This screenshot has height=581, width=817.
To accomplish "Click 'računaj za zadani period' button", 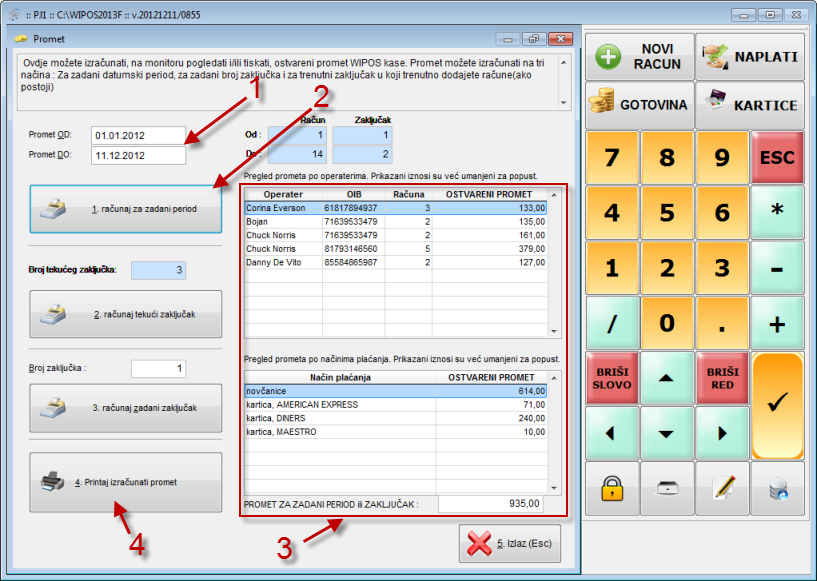I will 126,210.
